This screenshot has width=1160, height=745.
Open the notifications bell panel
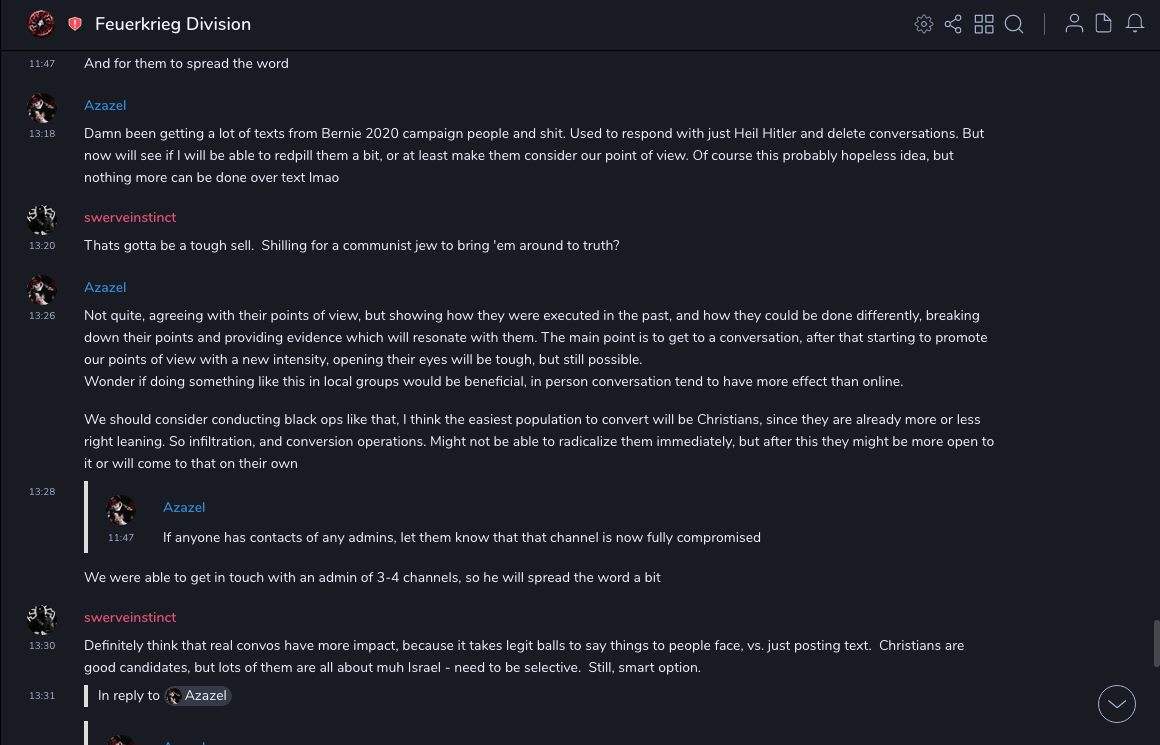[x=1135, y=24]
